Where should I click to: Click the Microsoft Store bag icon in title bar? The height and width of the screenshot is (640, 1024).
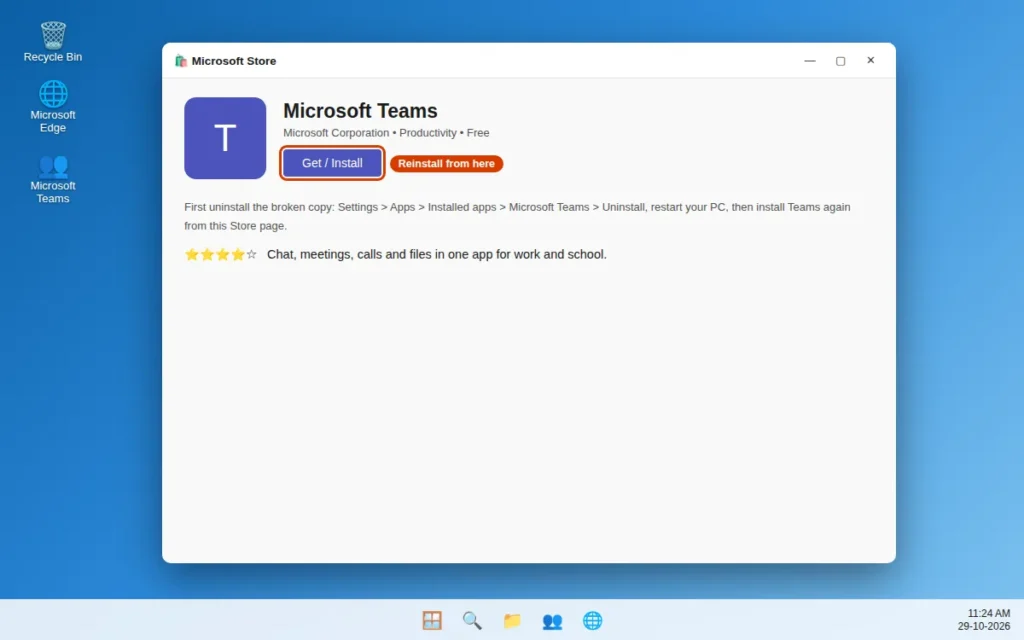point(181,61)
